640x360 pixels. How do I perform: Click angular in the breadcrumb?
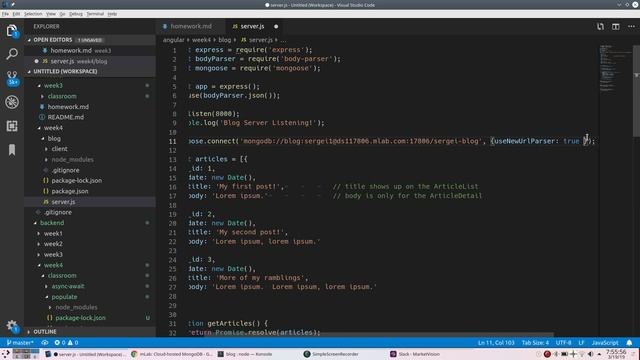[173, 40]
